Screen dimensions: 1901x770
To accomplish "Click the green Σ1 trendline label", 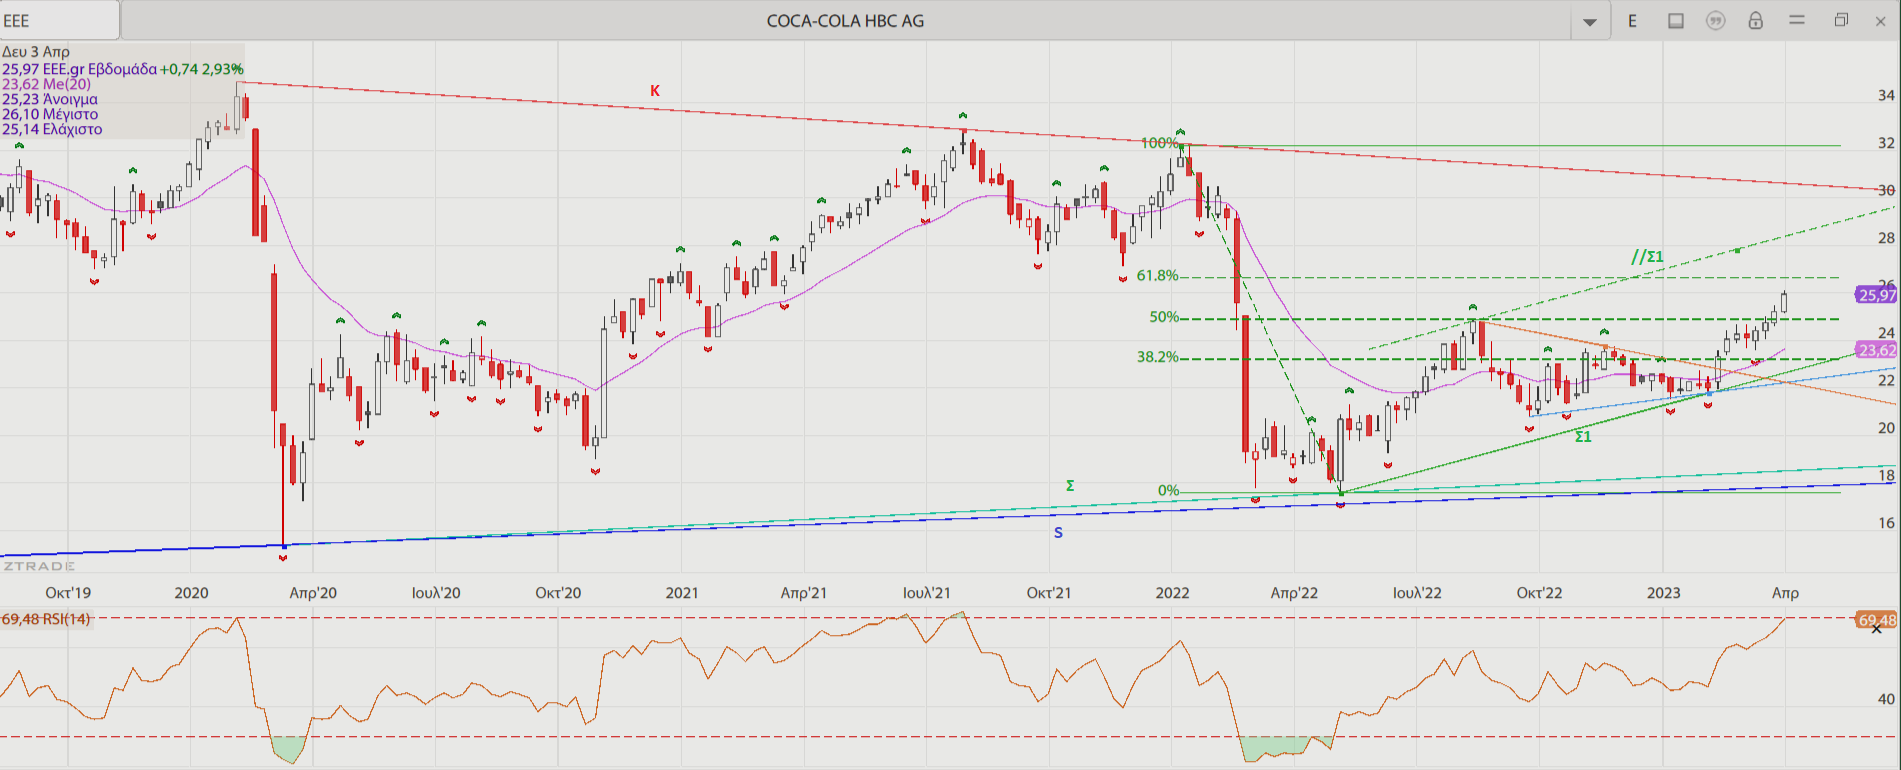I will point(1583,437).
